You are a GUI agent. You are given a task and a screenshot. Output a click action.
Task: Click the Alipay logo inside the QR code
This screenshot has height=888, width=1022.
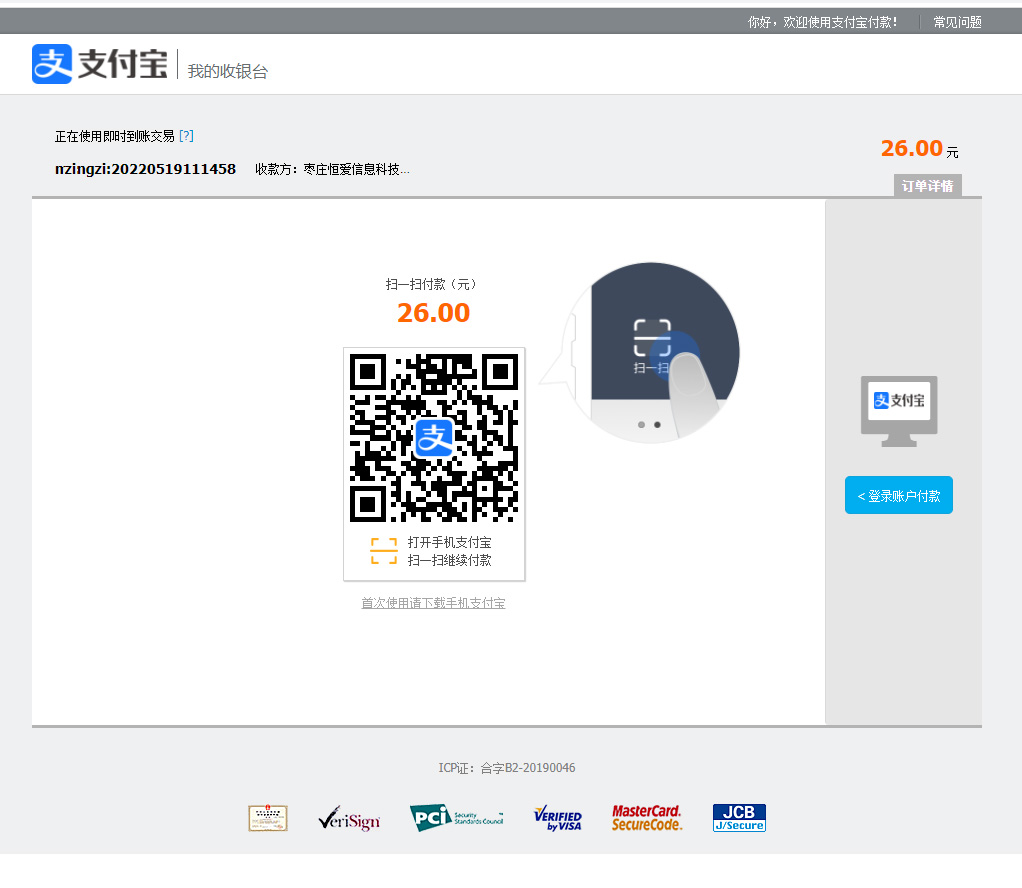coord(433,437)
